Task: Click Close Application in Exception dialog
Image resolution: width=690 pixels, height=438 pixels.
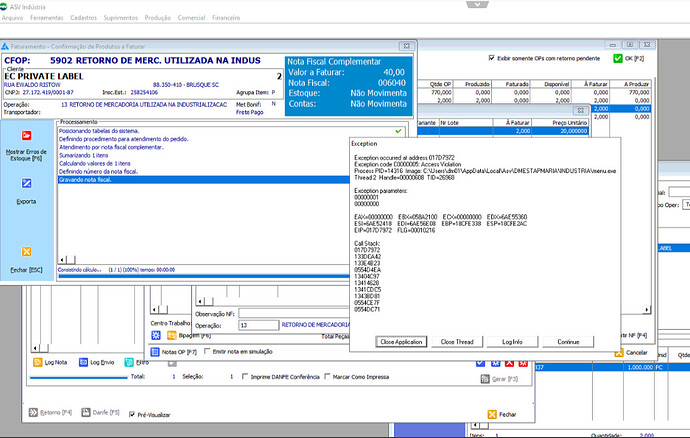Action: click(x=402, y=342)
